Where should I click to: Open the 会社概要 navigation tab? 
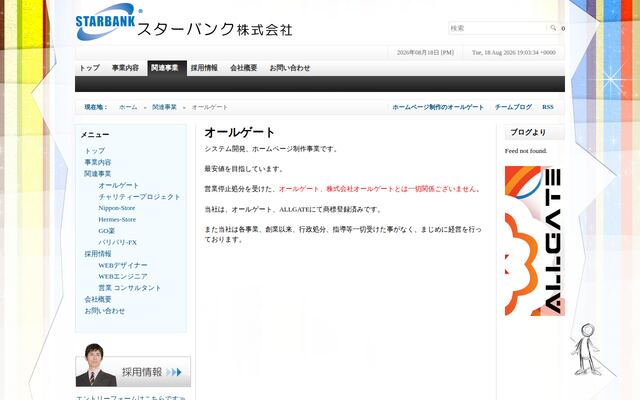244,68
